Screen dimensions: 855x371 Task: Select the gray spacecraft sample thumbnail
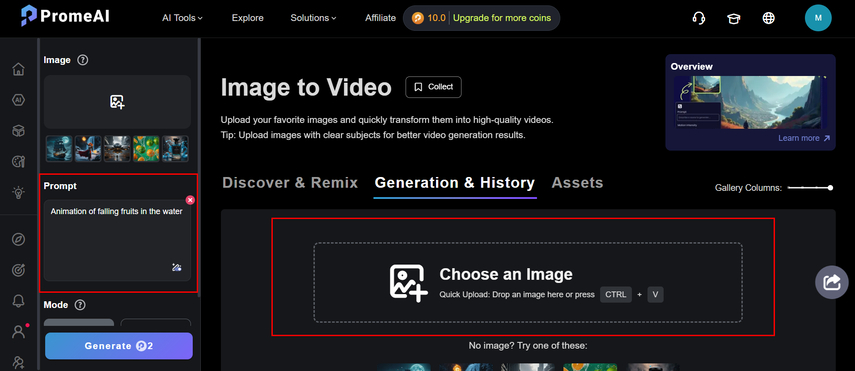click(x=117, y=149)
